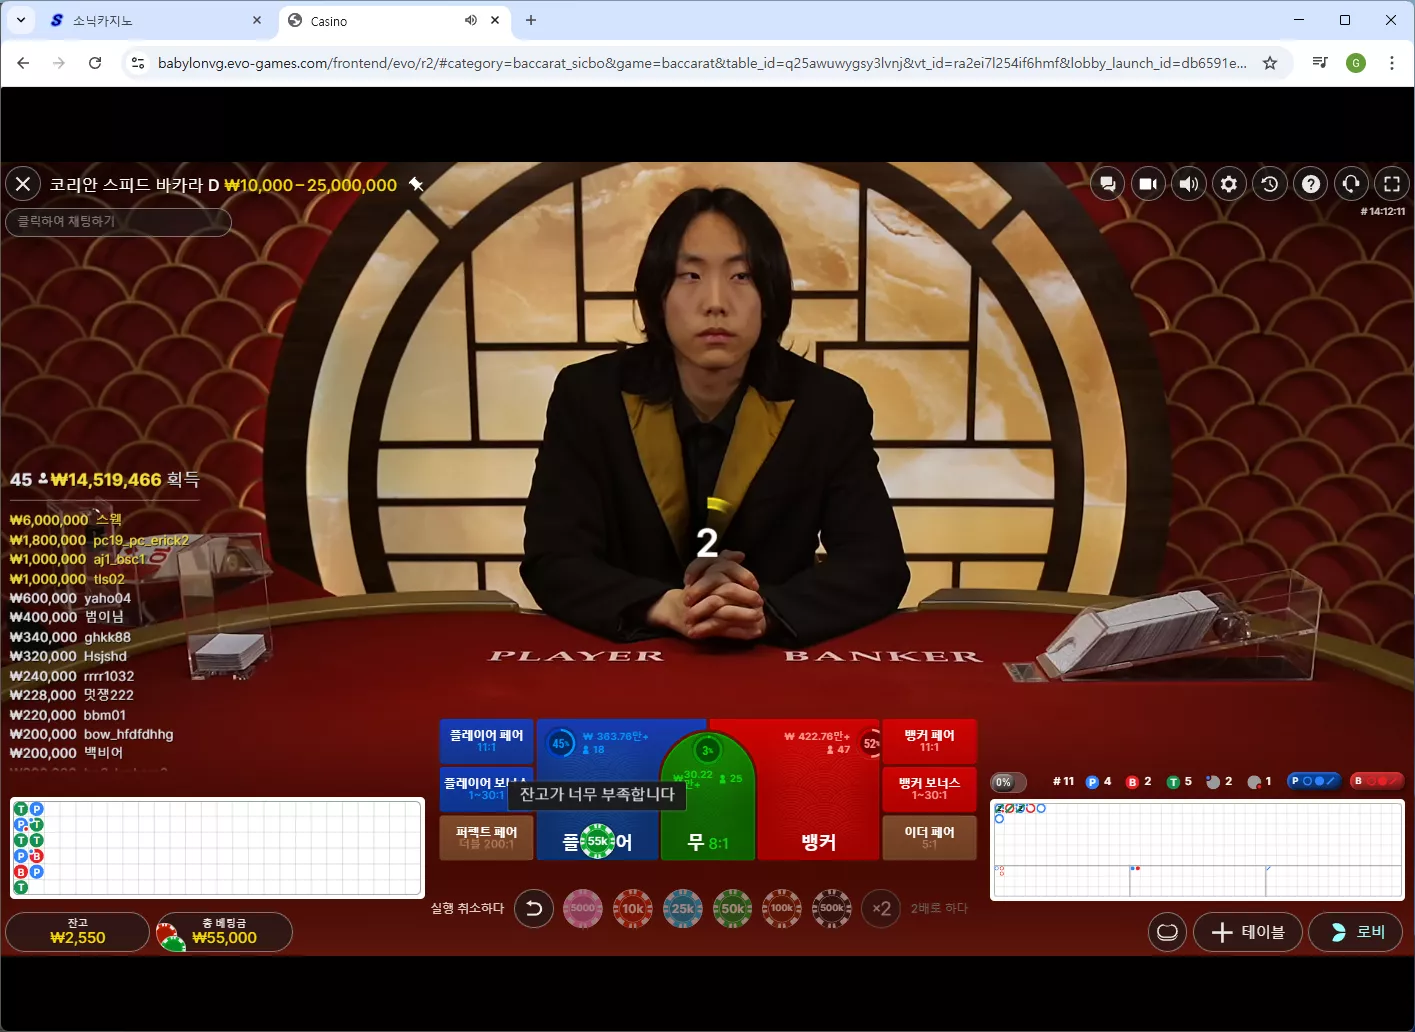Select the 50k green chip

(732, 908)
